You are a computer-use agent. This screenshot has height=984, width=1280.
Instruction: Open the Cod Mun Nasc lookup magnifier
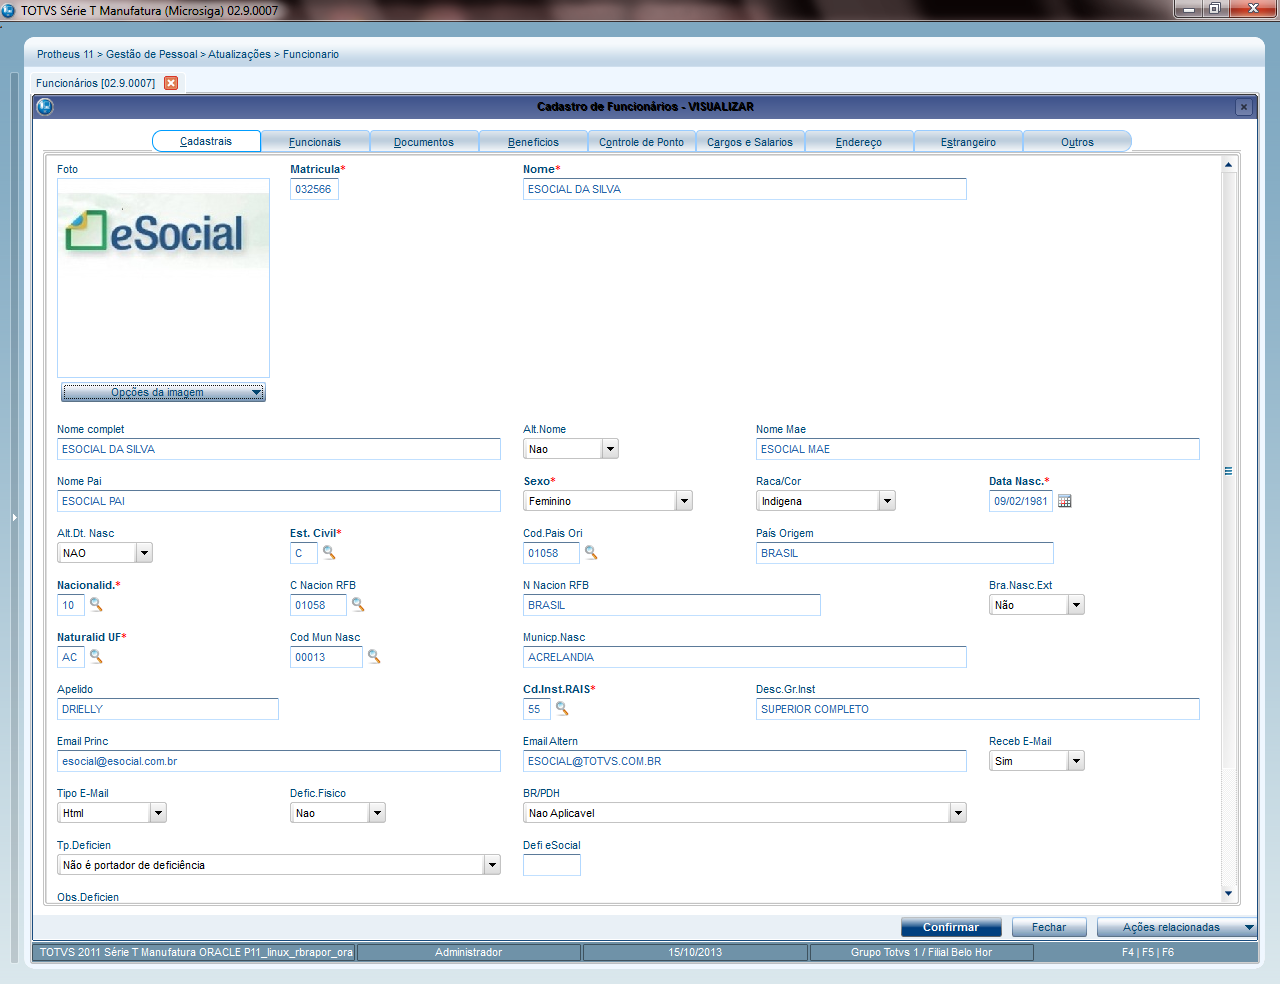pos(374,657)
